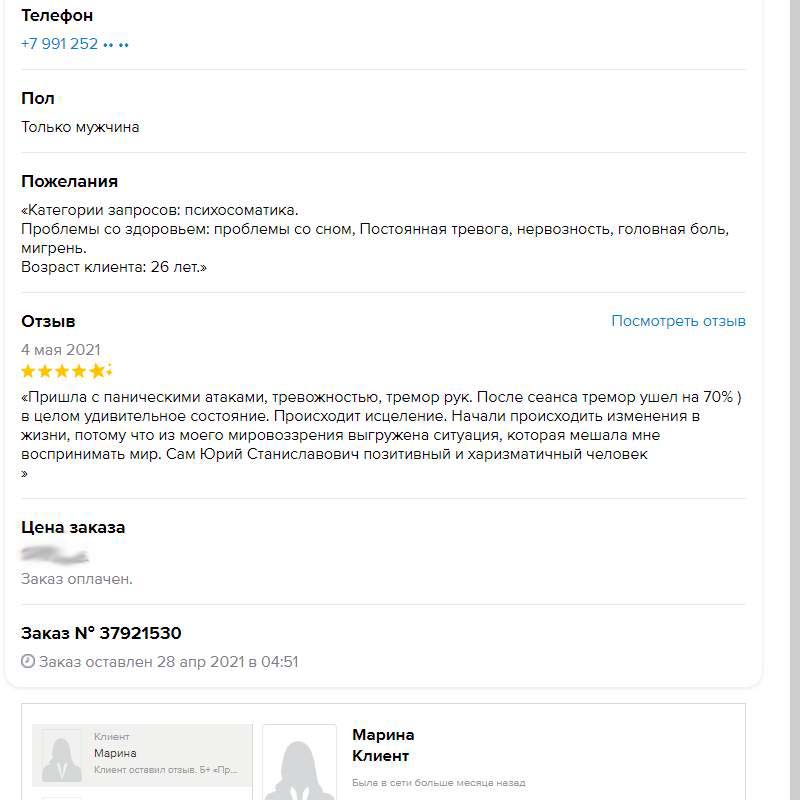The image size is (800, 800).
Task: Click the five-star review rating
Action: [x=66, y=372]
